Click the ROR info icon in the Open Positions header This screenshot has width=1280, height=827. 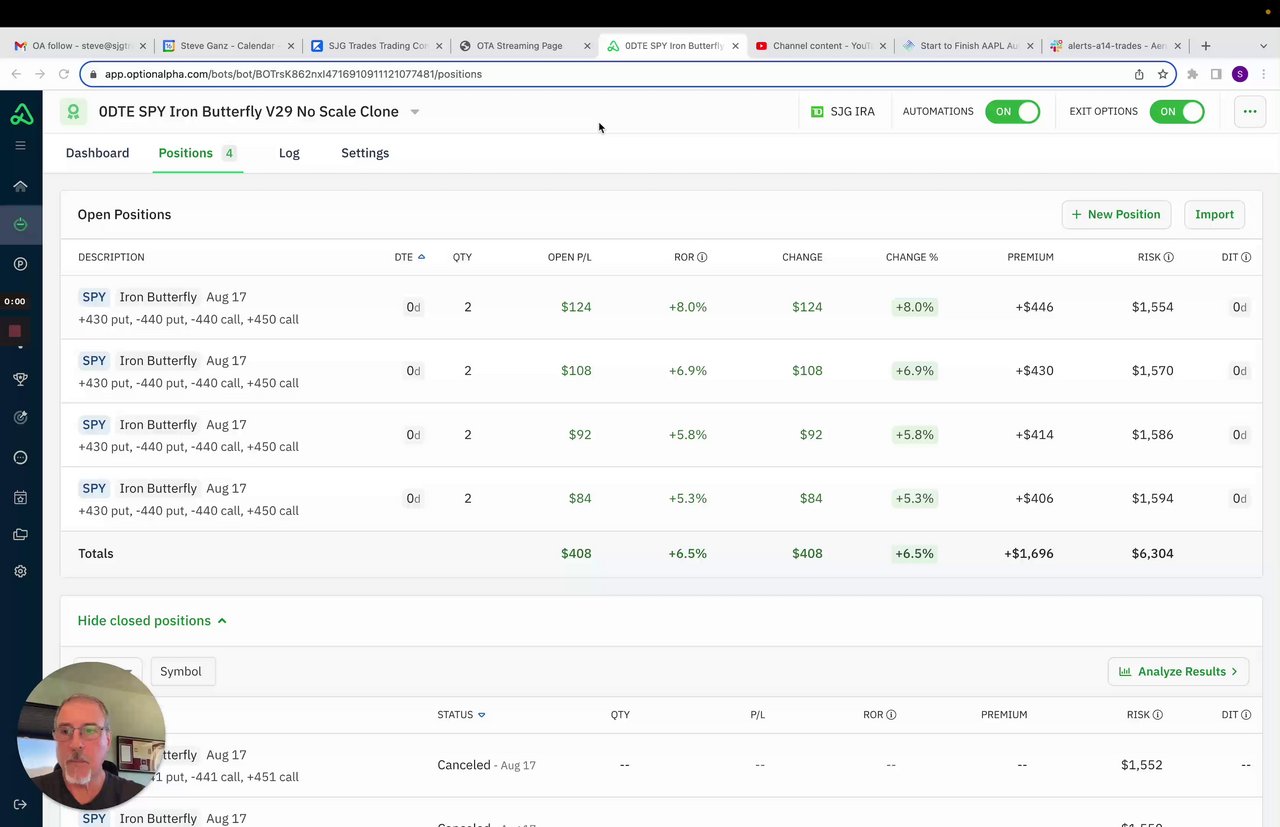pyautogui.click(x=702, y=257)
